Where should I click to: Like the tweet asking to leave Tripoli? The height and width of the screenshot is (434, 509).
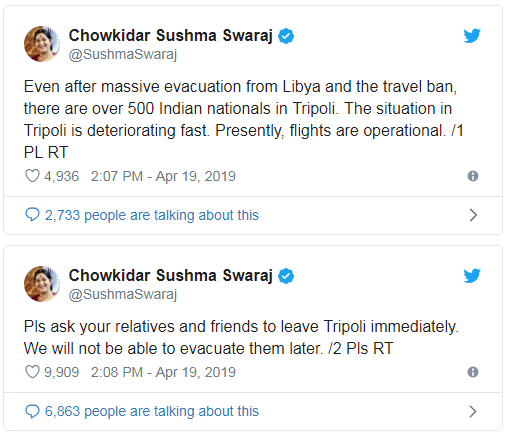pyautogui.click(x=32, y=372)
